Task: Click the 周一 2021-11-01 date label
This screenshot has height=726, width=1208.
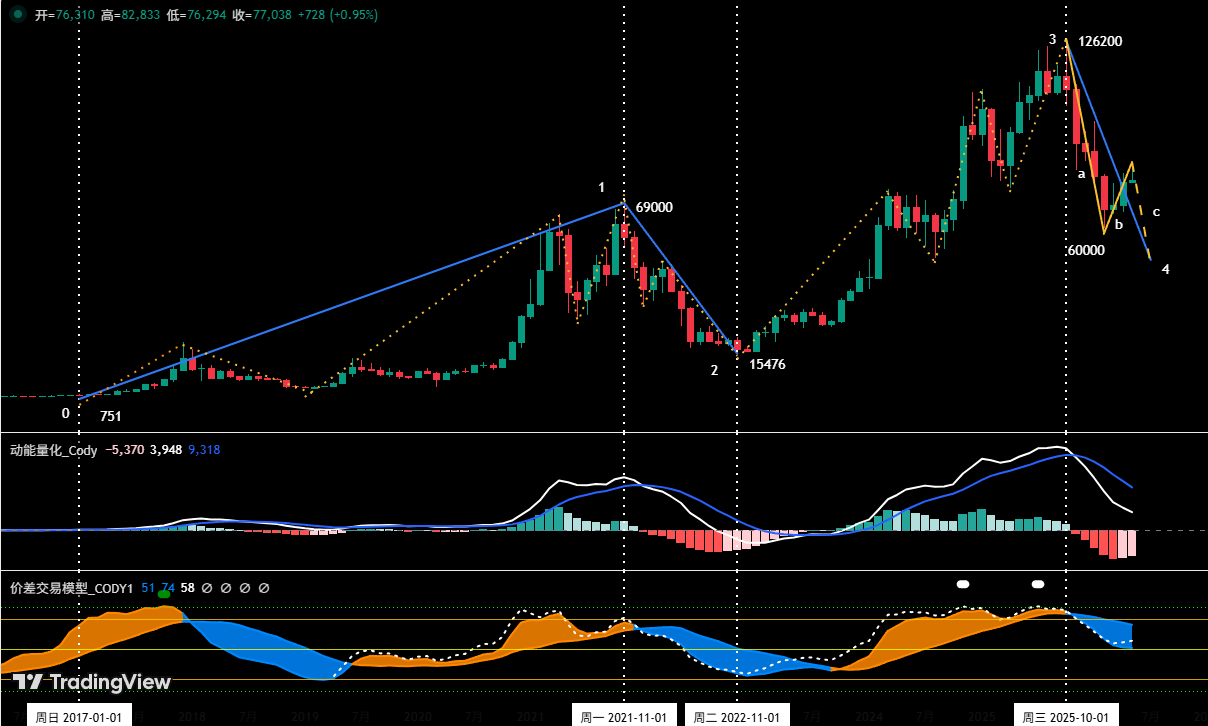Action: [x=624, y=716]
